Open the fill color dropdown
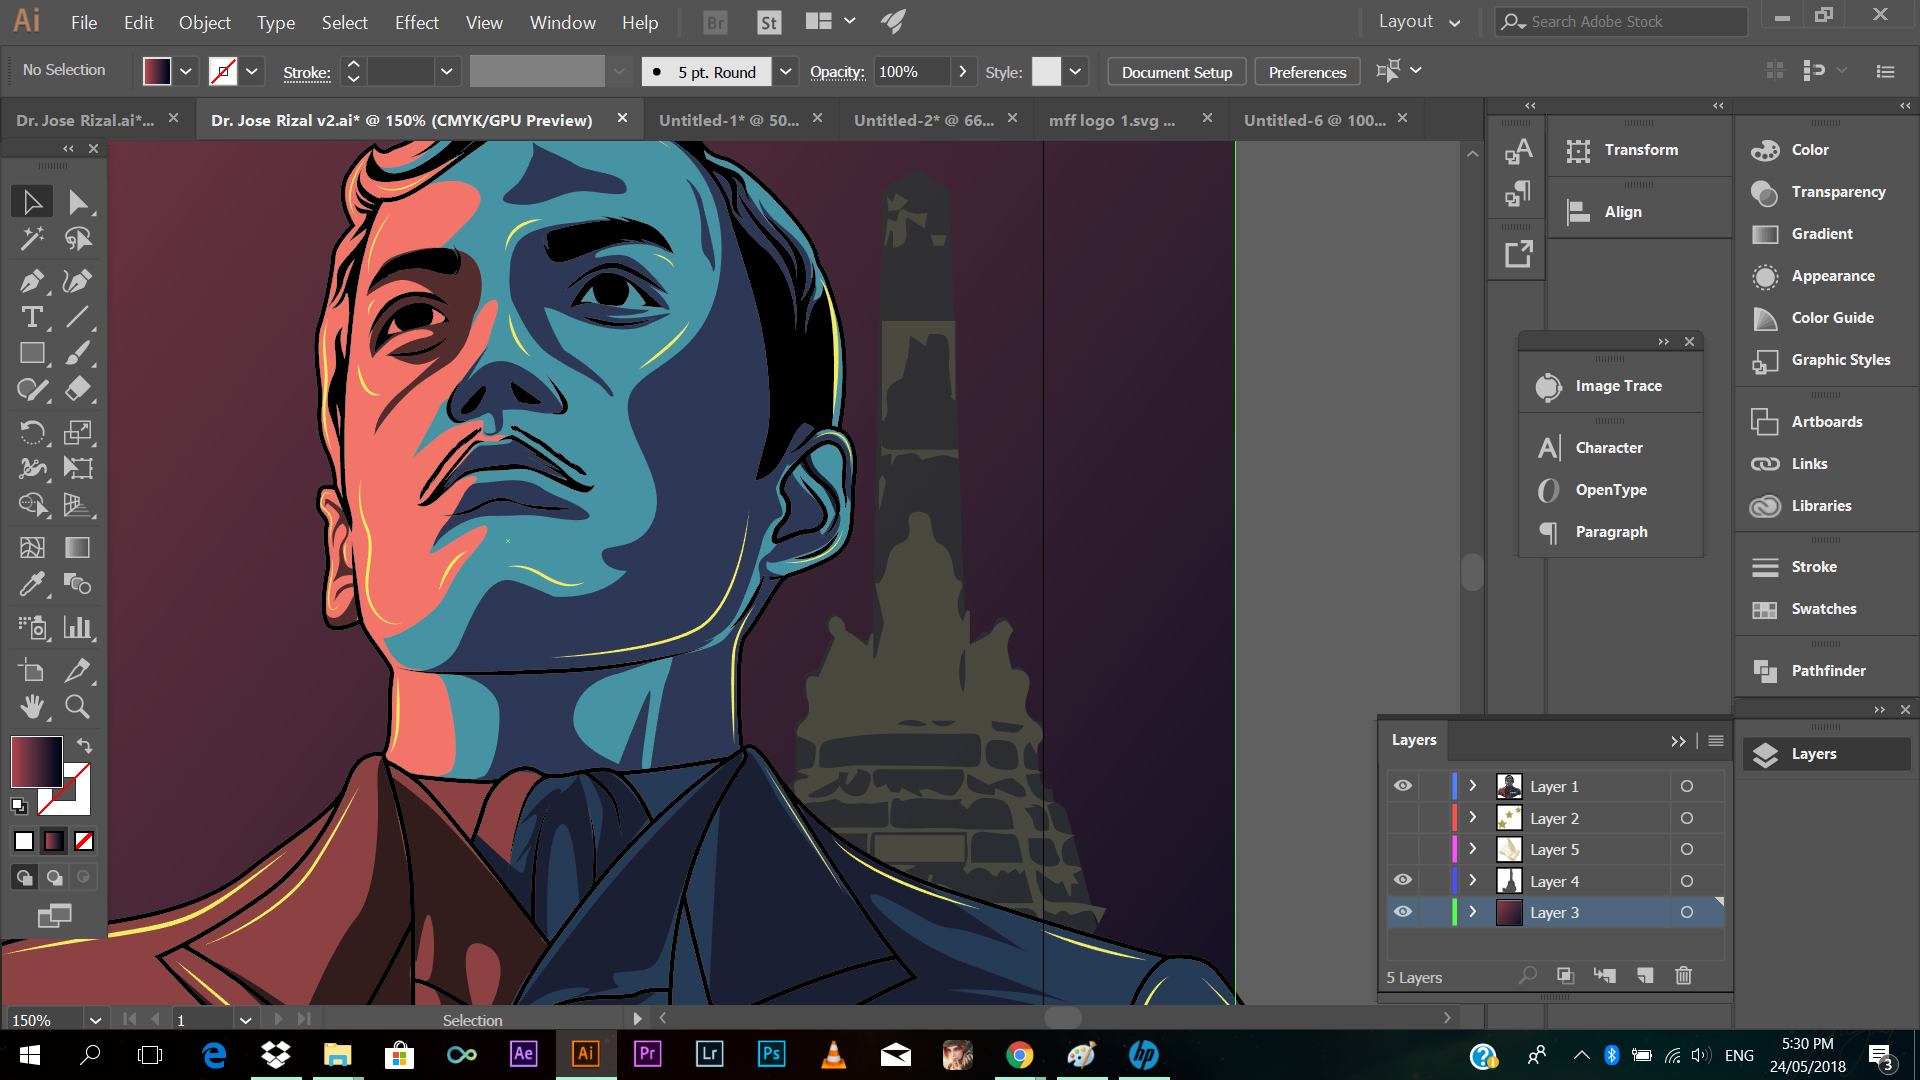The image size is (1920, 1080). pyautogui.click(x=186, y=71)
